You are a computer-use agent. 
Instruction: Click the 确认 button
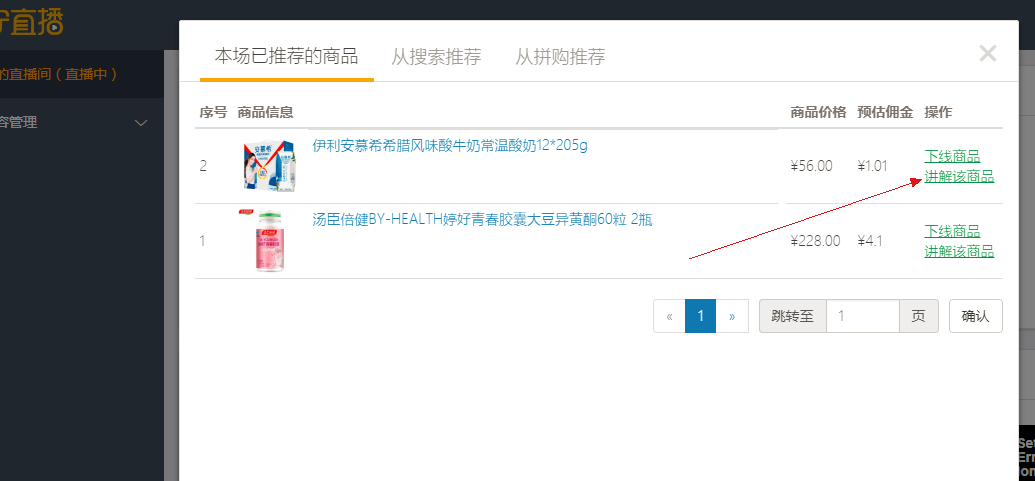[976, 316]
